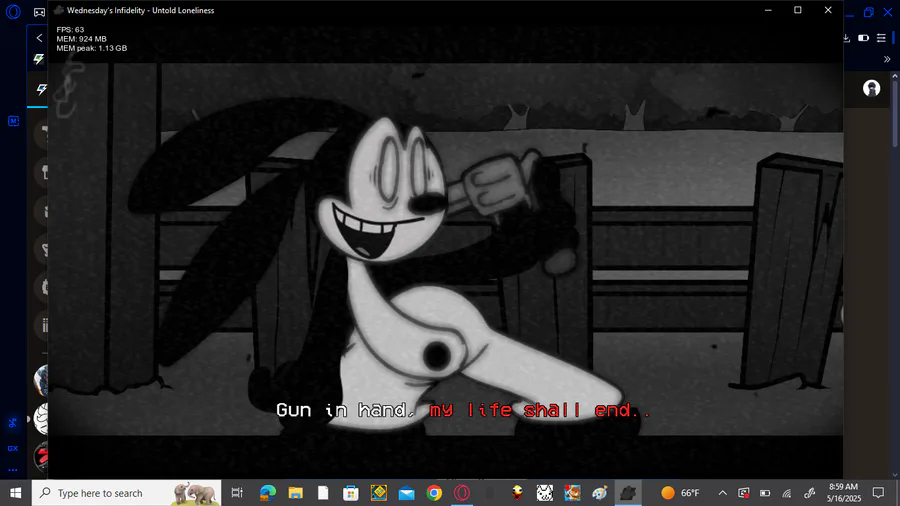The height and width of the screenshot is (506, 900).
Task: Open the 66°F weather widget
Action: pyautogui.click(x=680, y=493)
